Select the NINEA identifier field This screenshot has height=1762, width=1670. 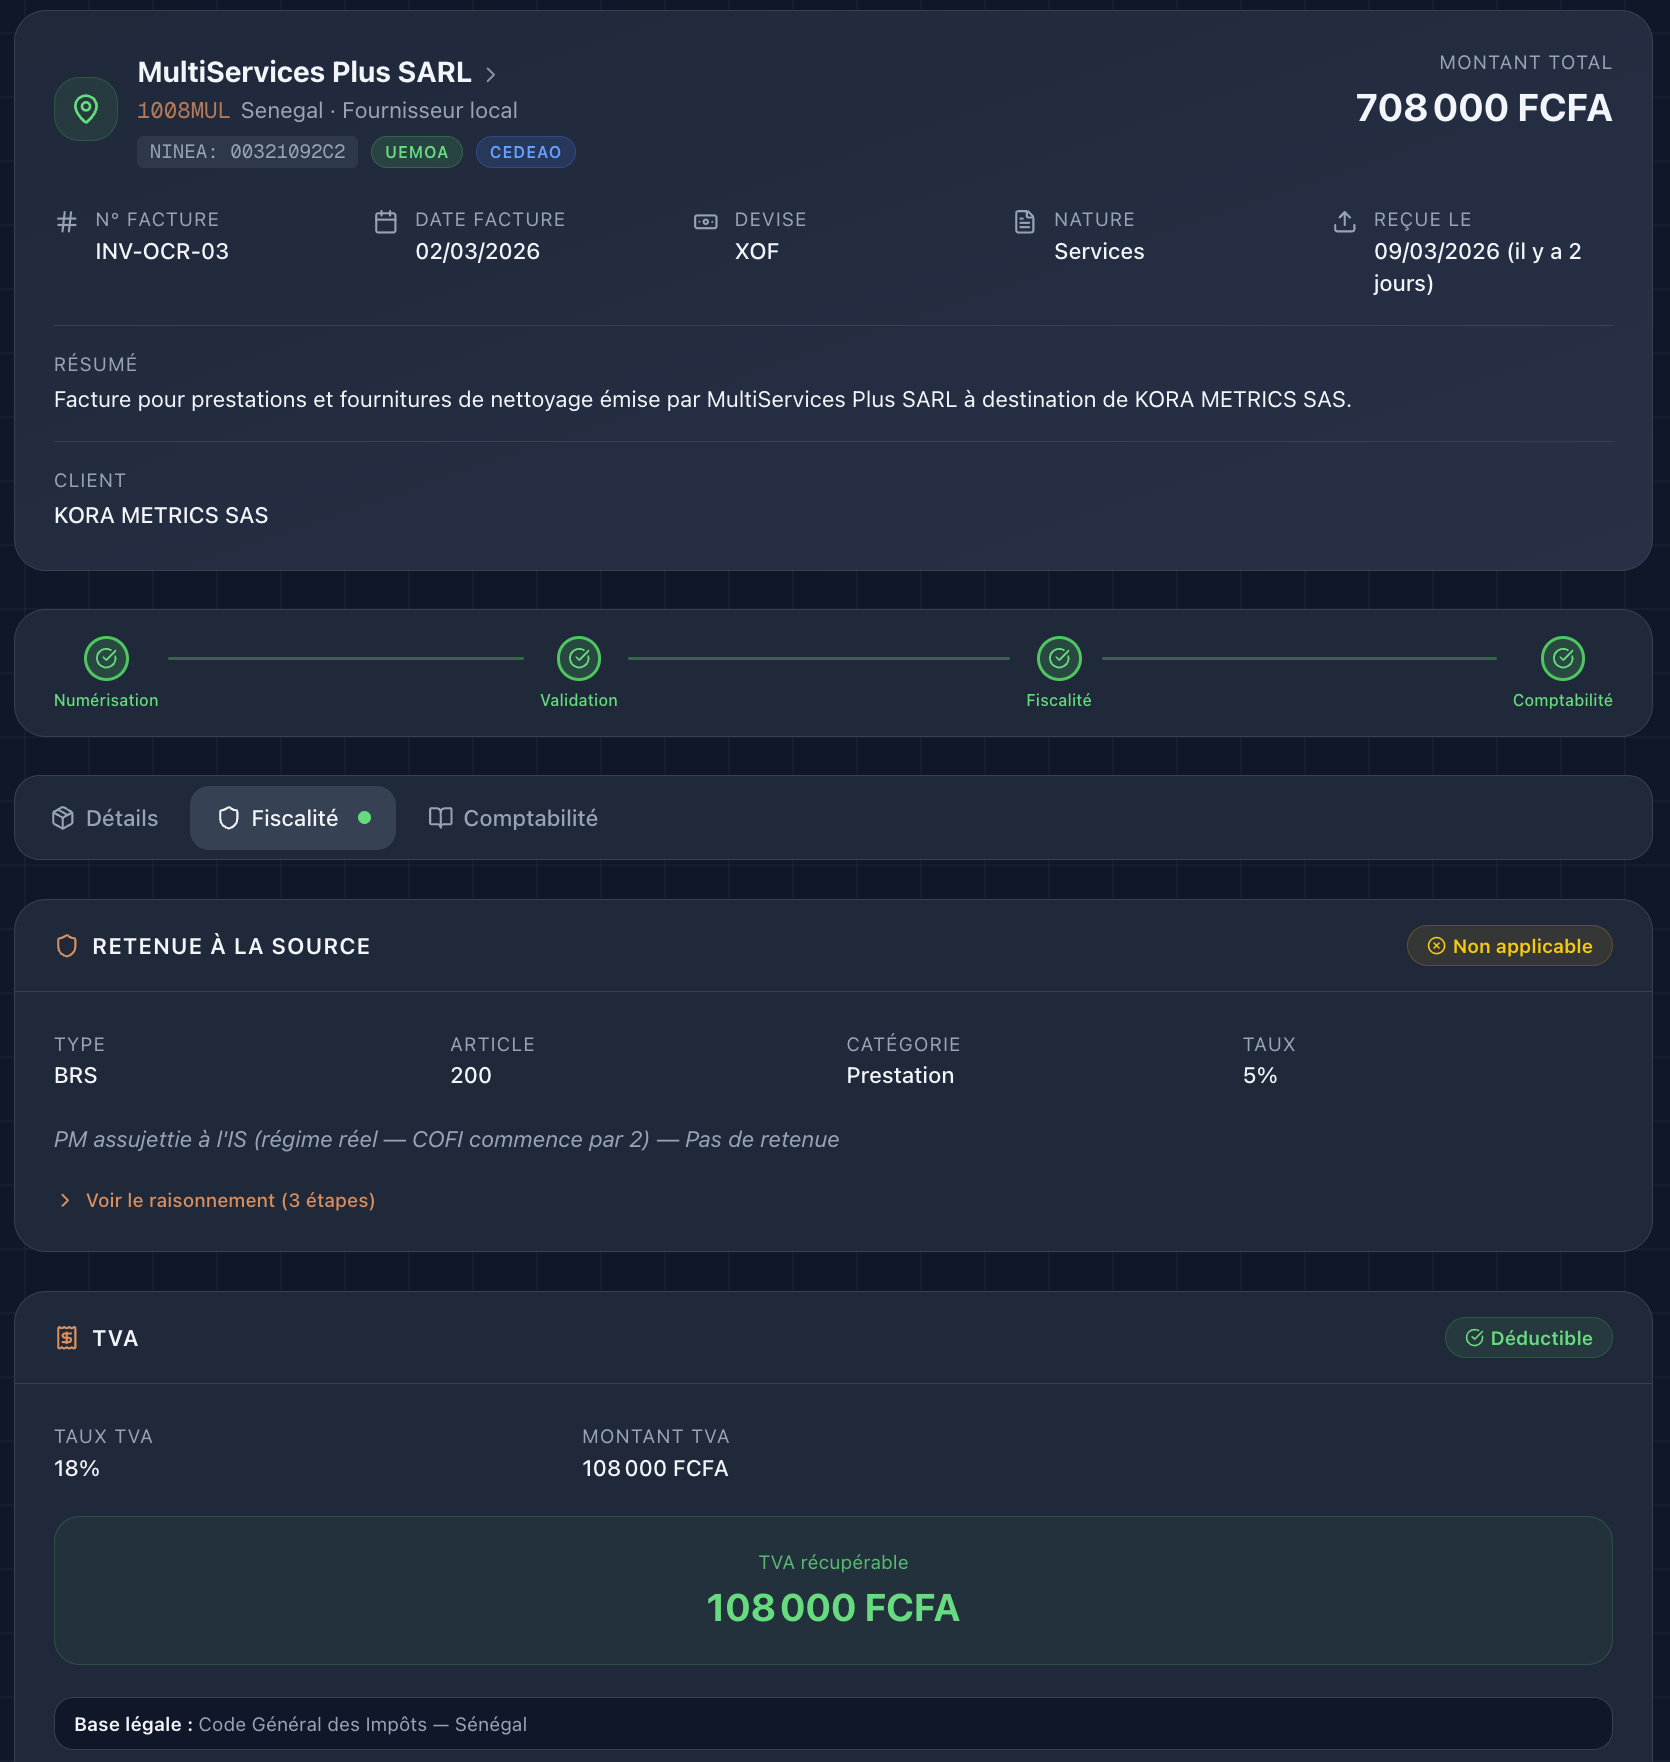click(247, 152)
